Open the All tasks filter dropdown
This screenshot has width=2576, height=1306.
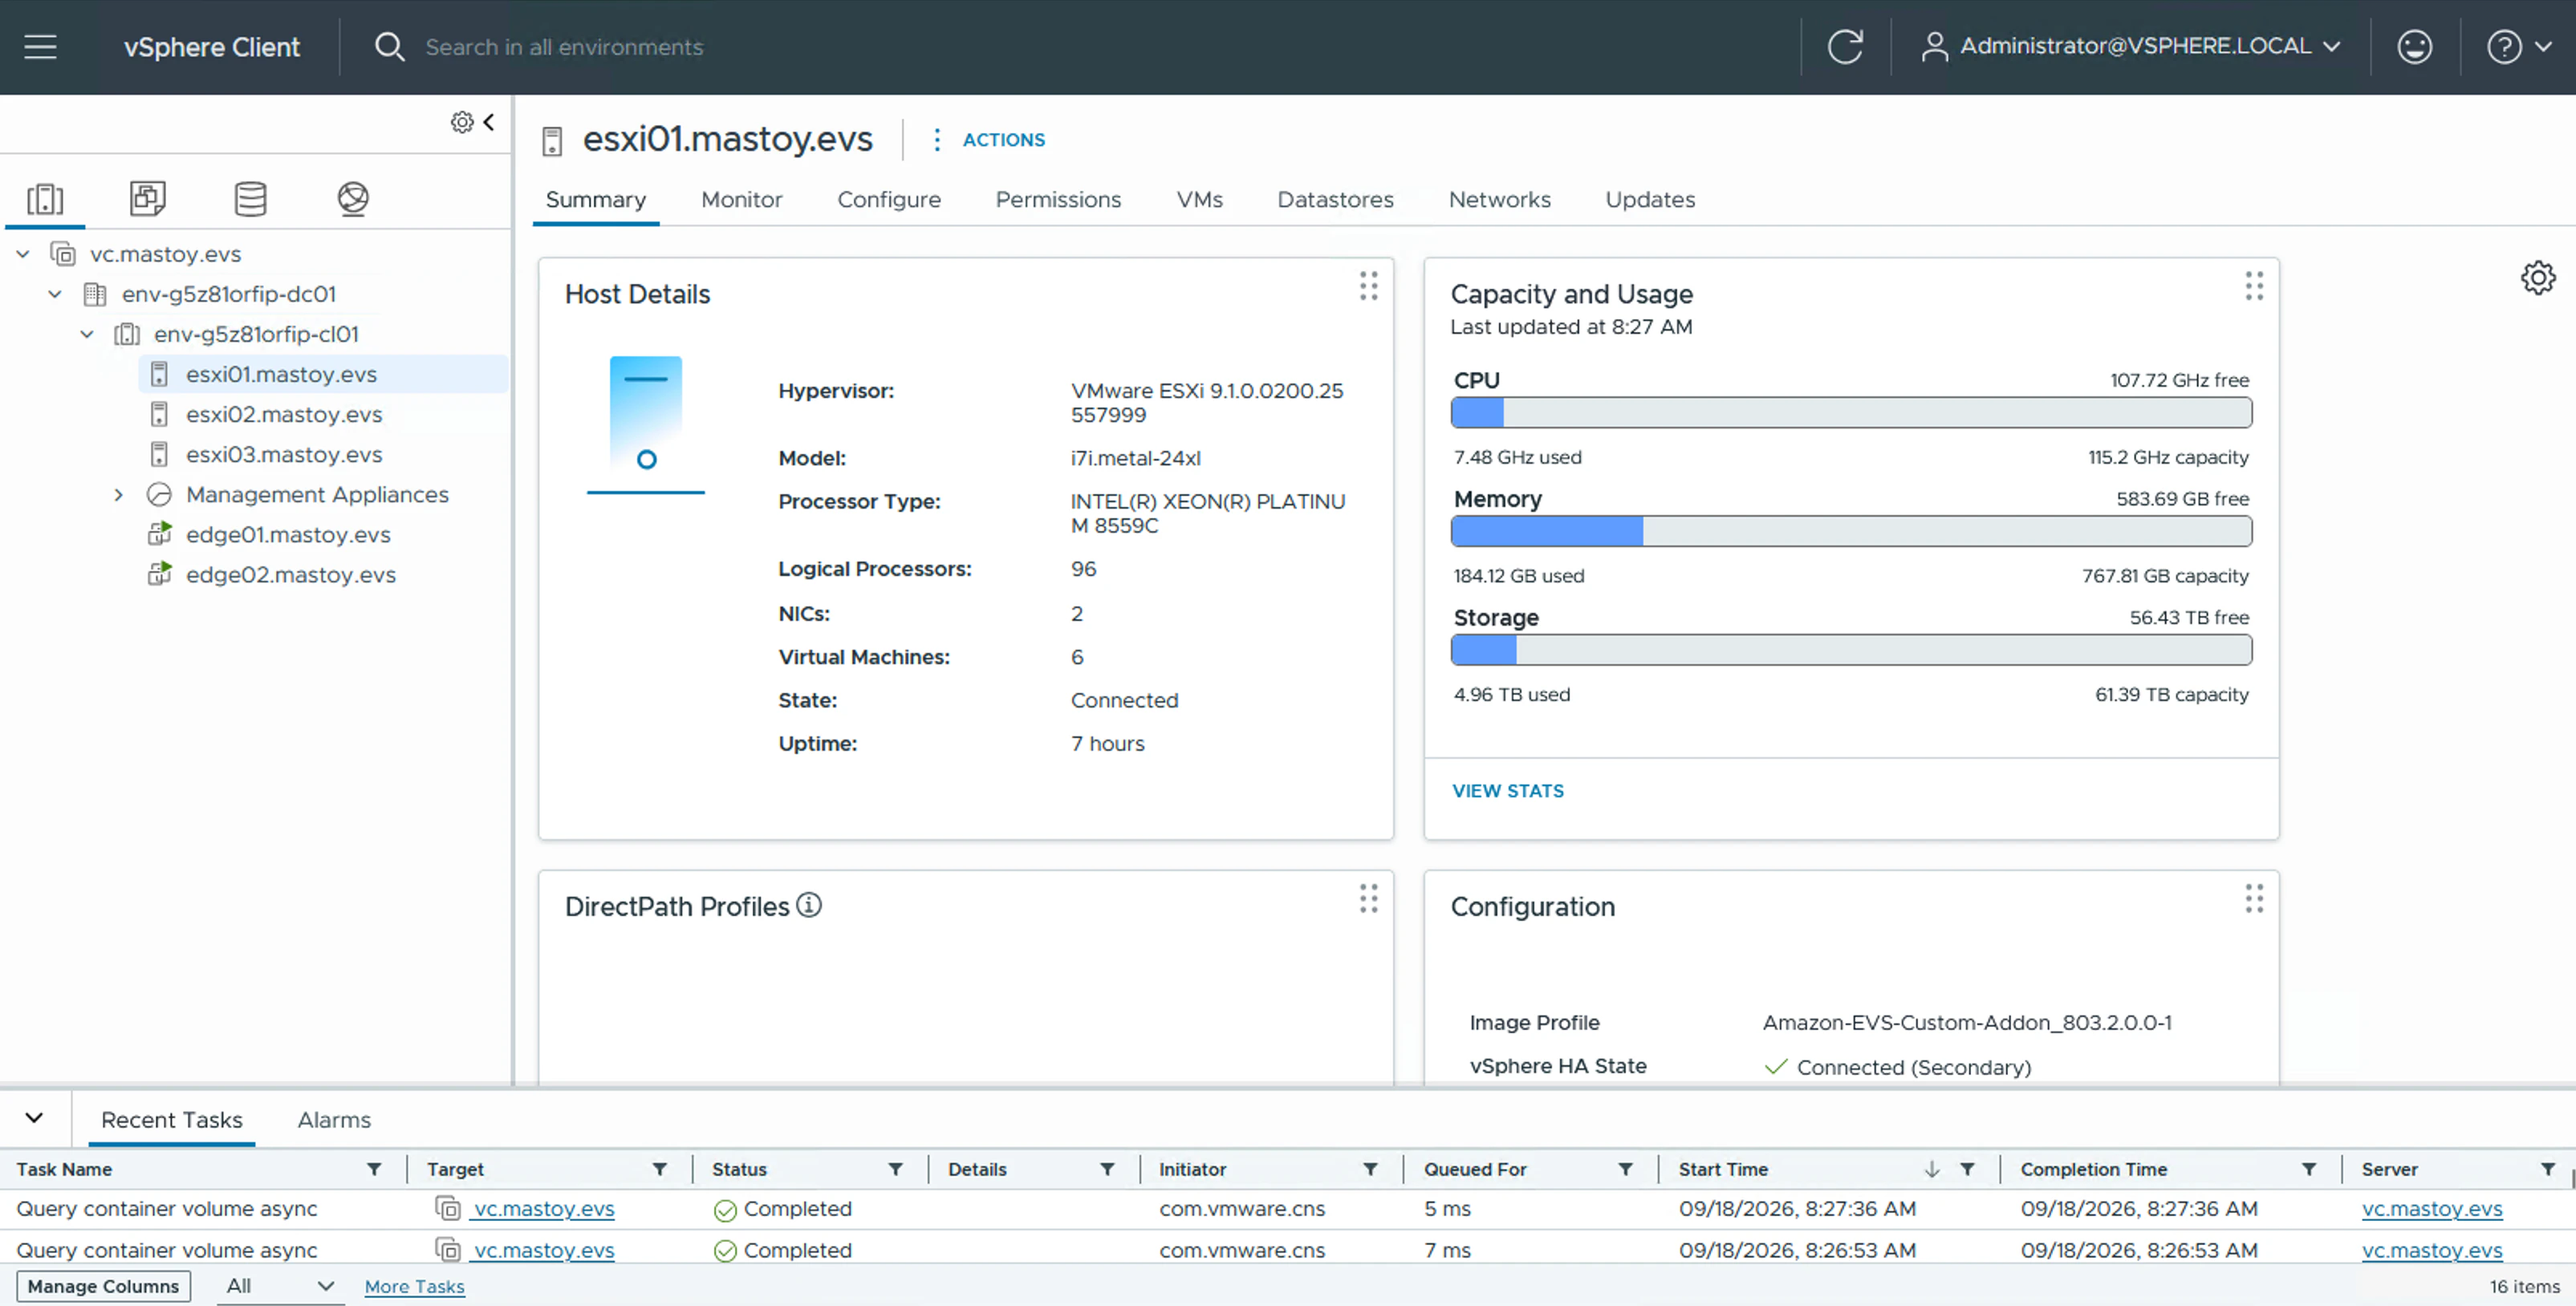280,1286
